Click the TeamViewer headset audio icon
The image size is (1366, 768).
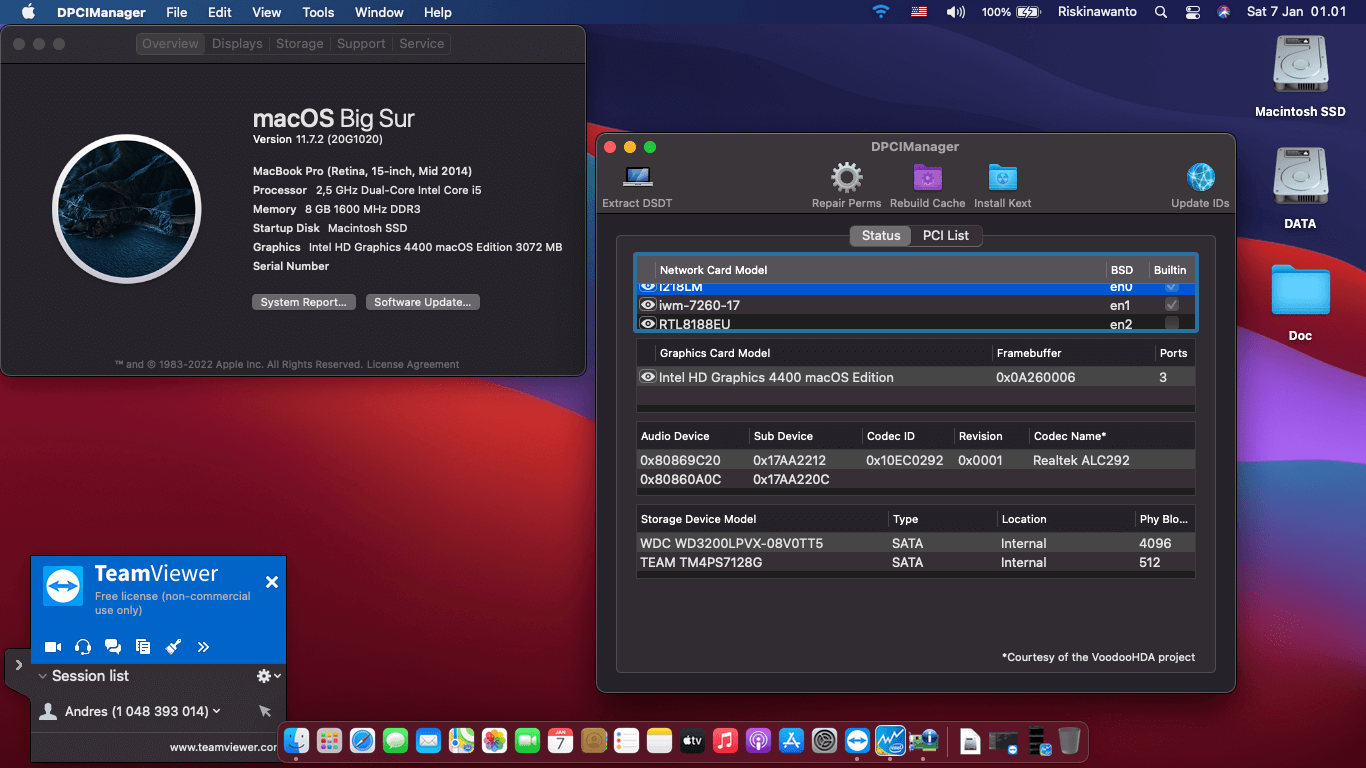(83, 647)
